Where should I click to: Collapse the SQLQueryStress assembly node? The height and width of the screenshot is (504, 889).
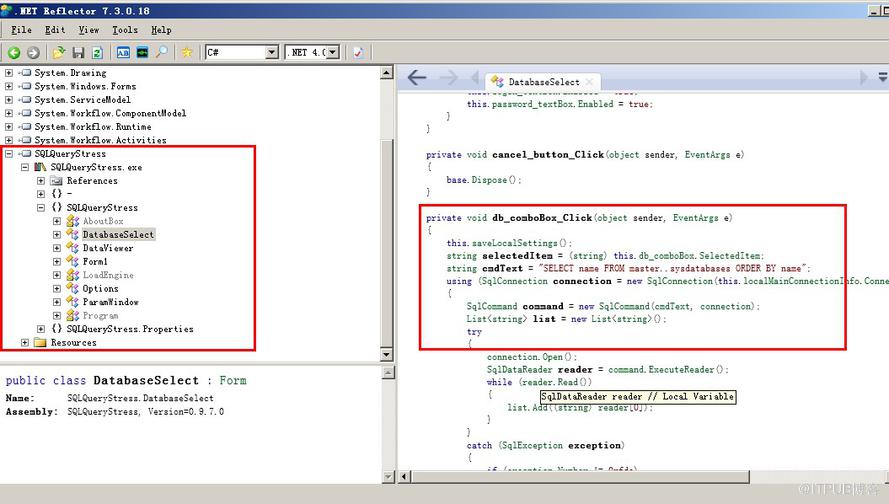pos(9,154)
